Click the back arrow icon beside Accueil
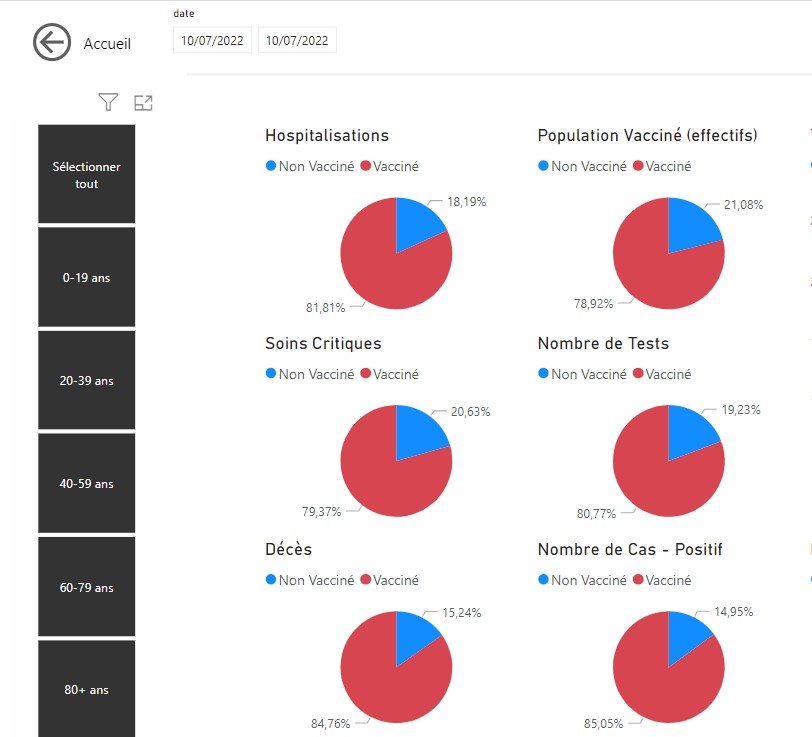The width and height of the screenshot is (812, 737). point(52,43)
